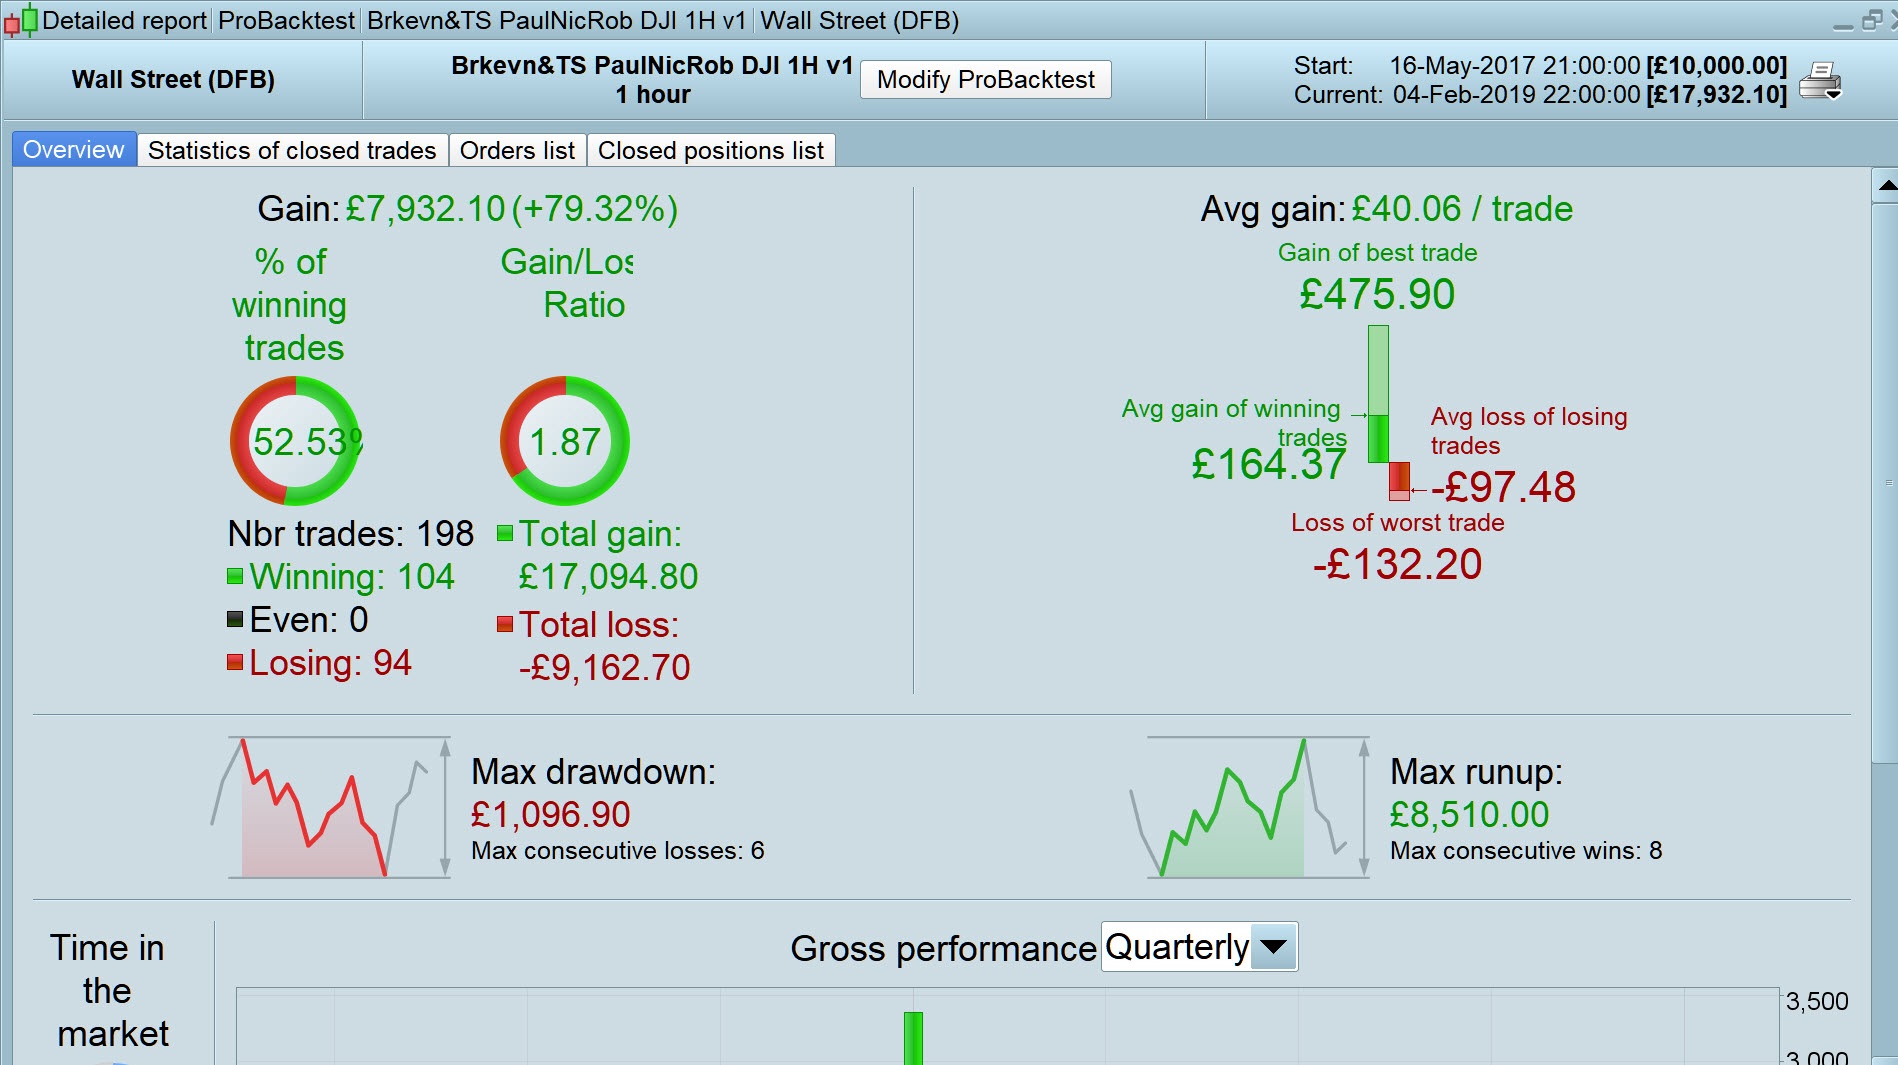Image resolution: width=1898 pixels, height=1065 pixels.
Task: Click the black Even legend square
Action: [x=235, y=619]
